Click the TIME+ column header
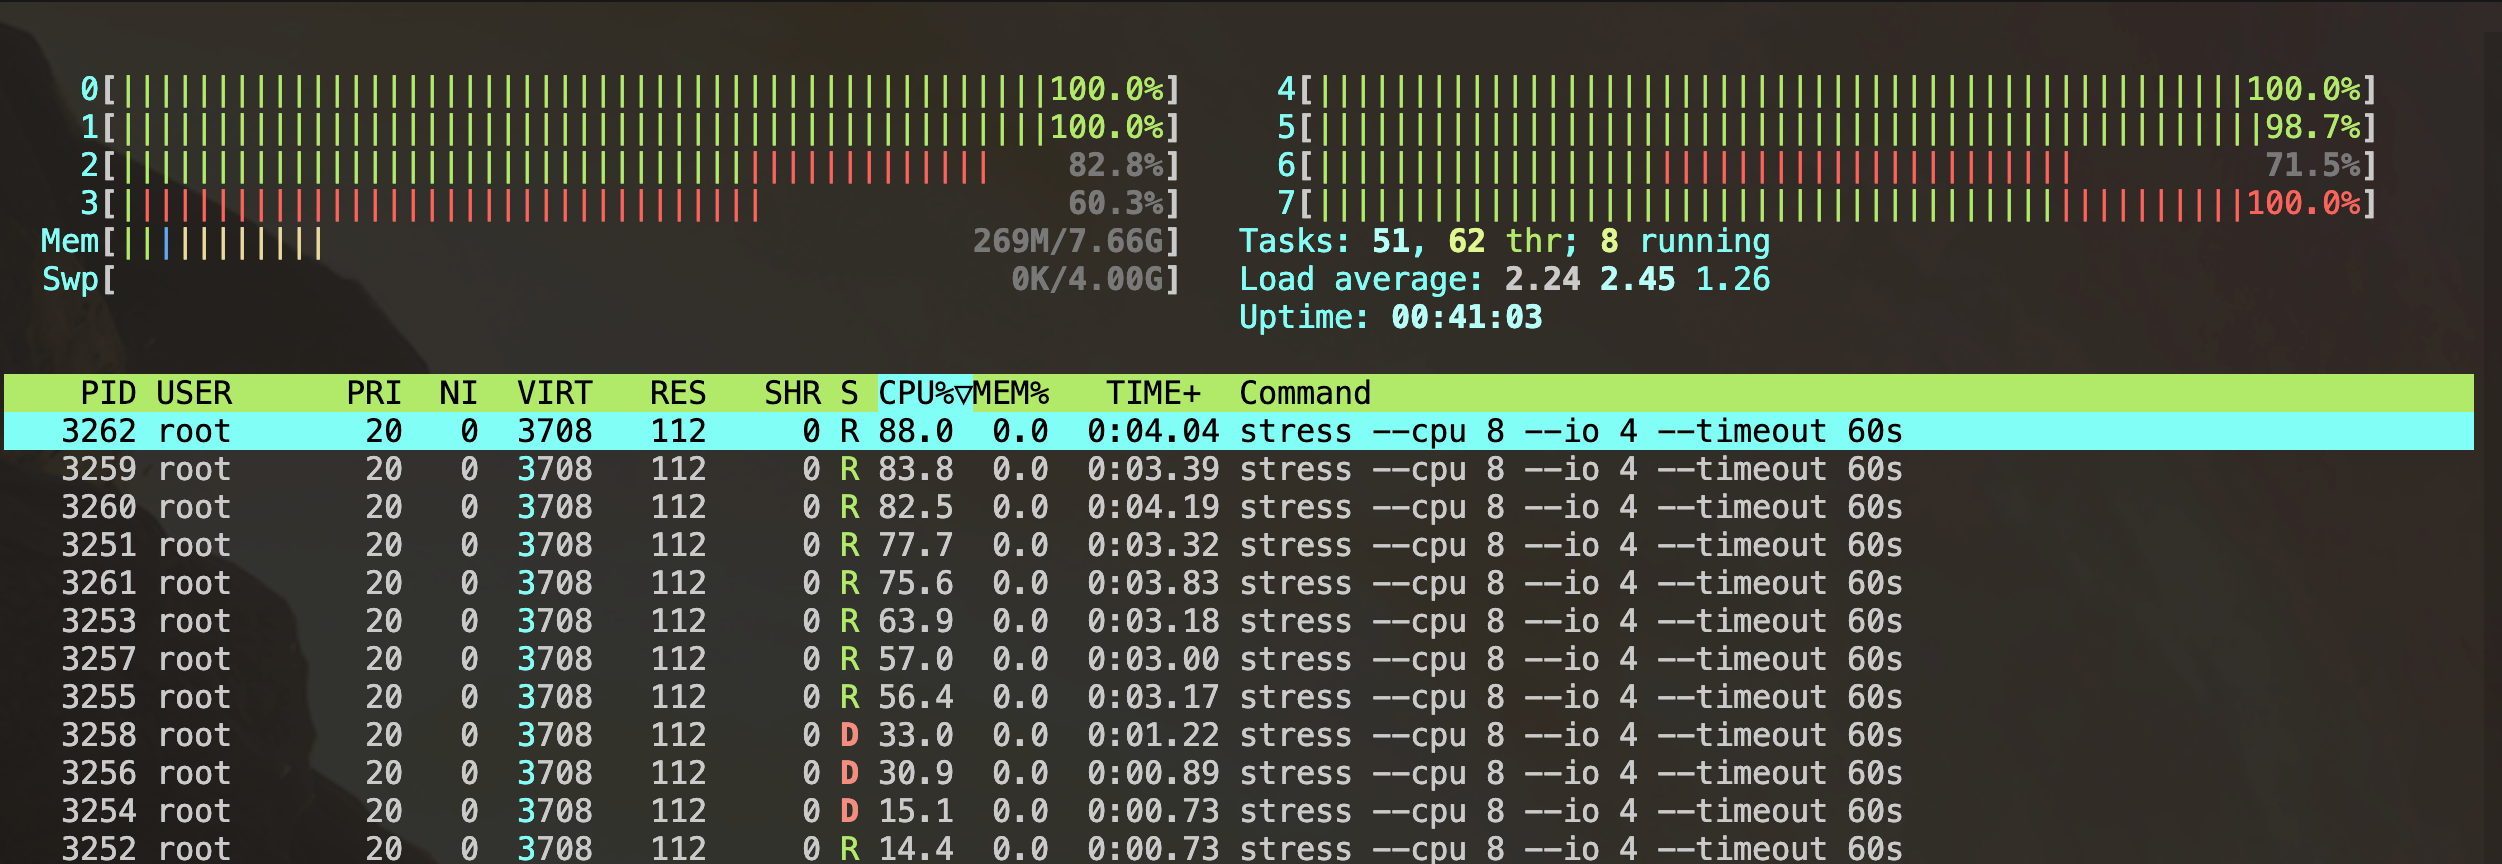 tap(1152, 393)
